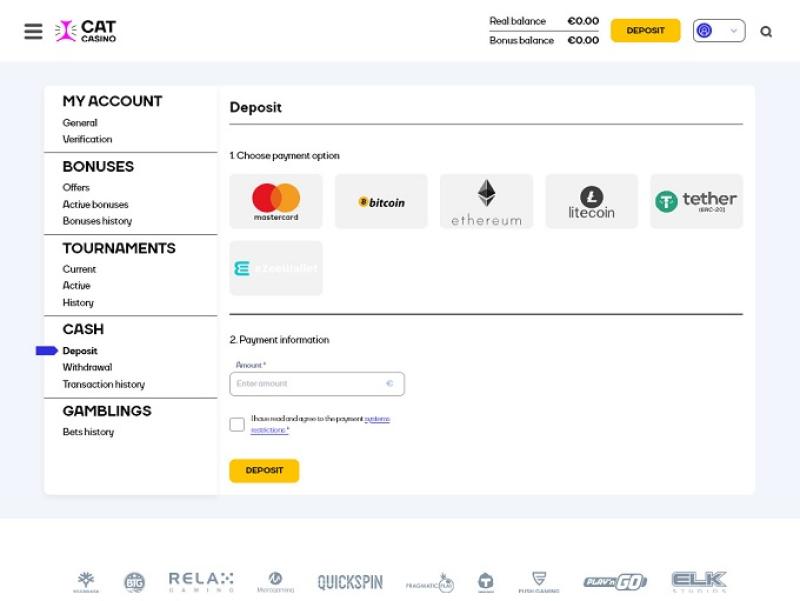Pick Litecoin payment option

click(591, 201)
